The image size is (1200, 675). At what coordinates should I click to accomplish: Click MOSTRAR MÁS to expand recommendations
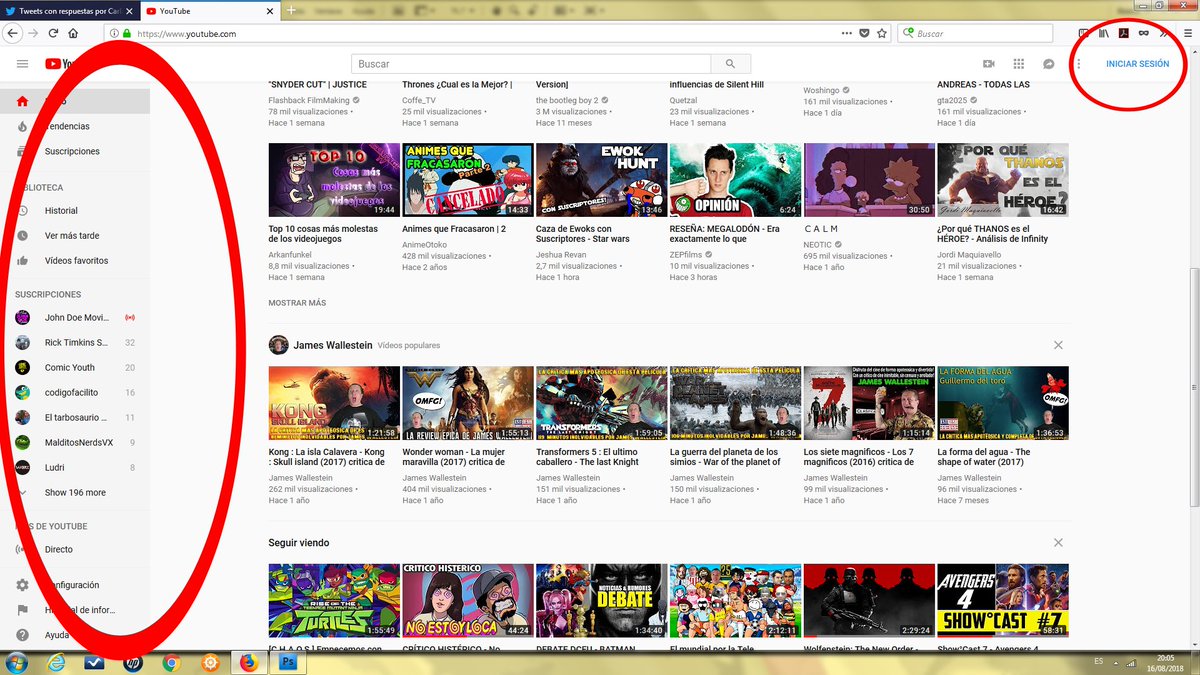tap(297, 303)
